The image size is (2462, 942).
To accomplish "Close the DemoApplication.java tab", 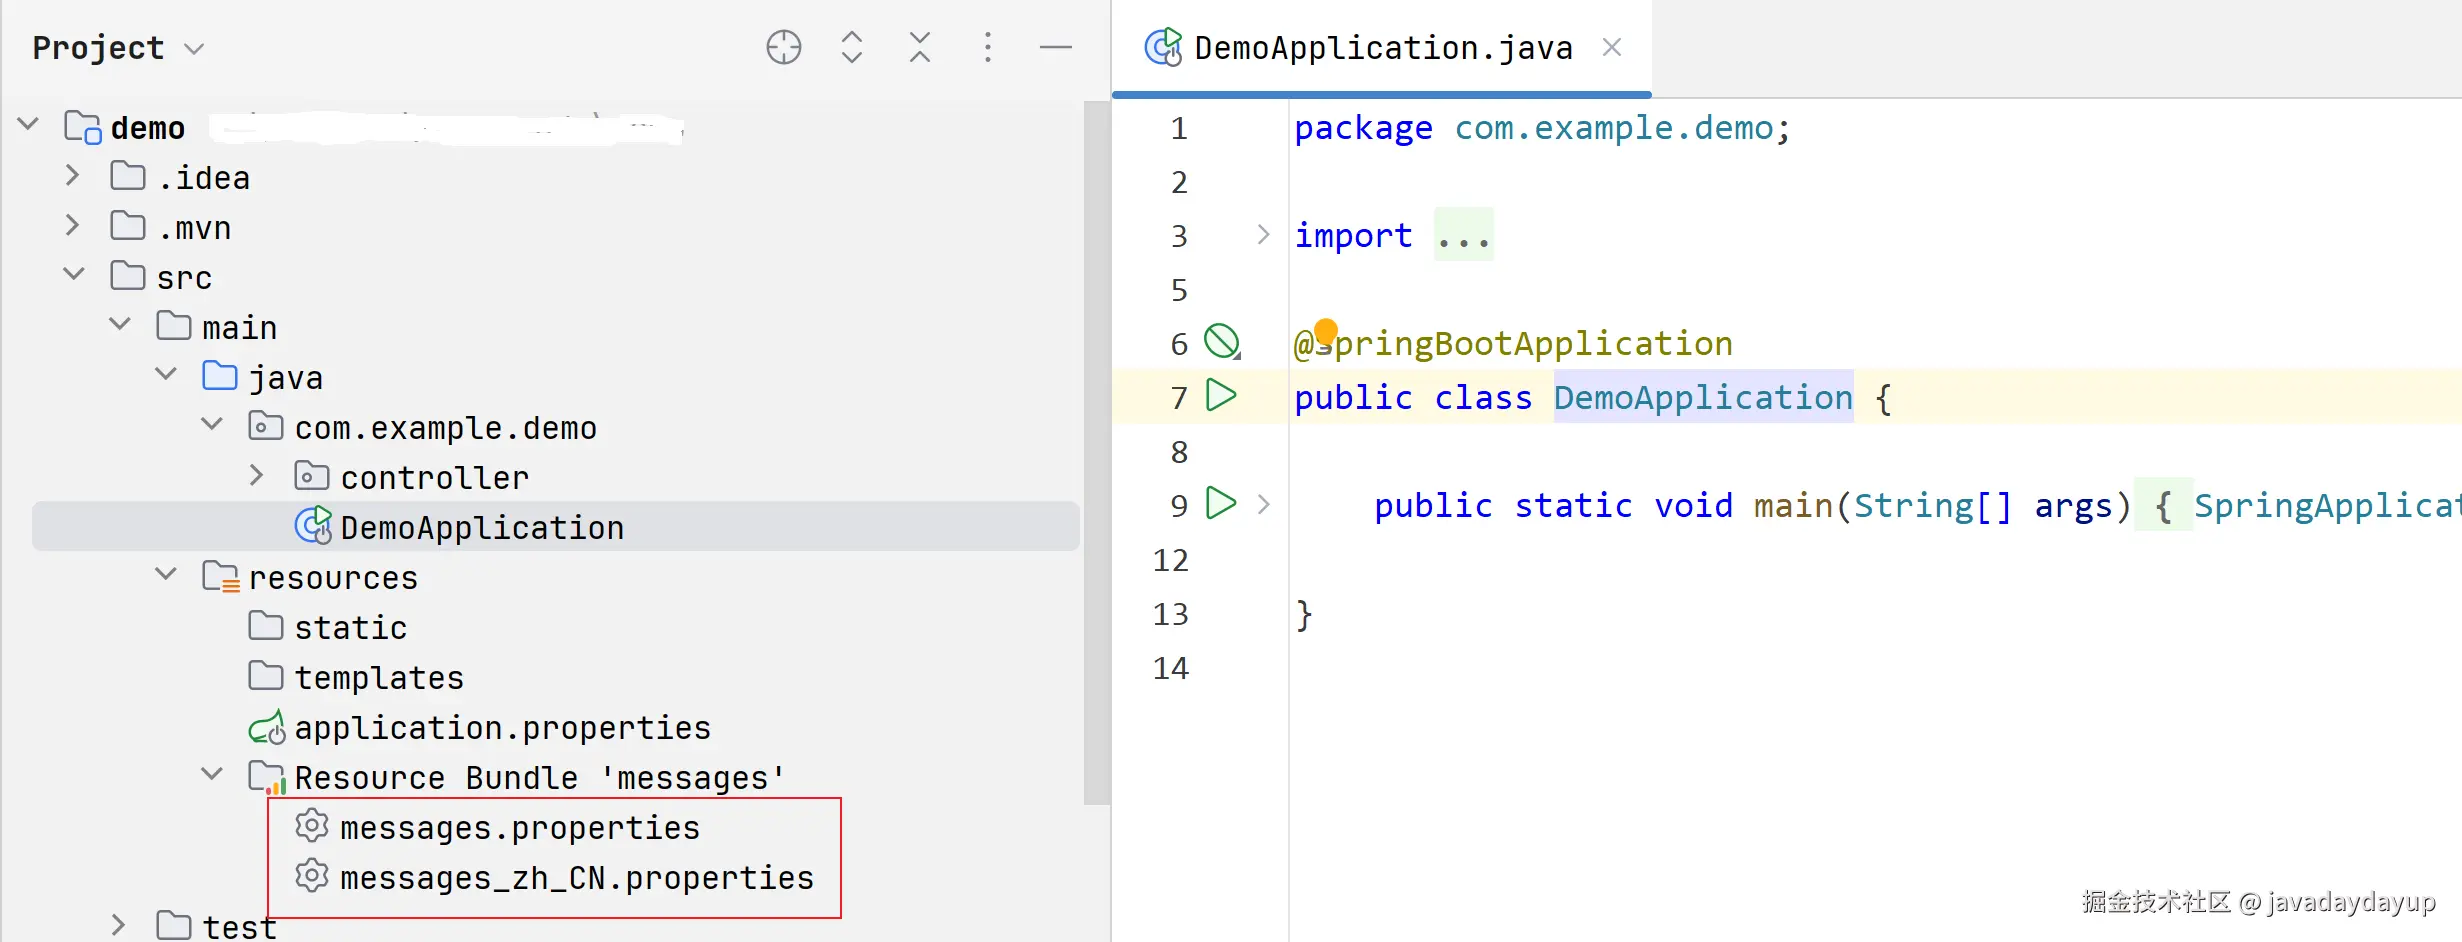I will (1612, 47).
